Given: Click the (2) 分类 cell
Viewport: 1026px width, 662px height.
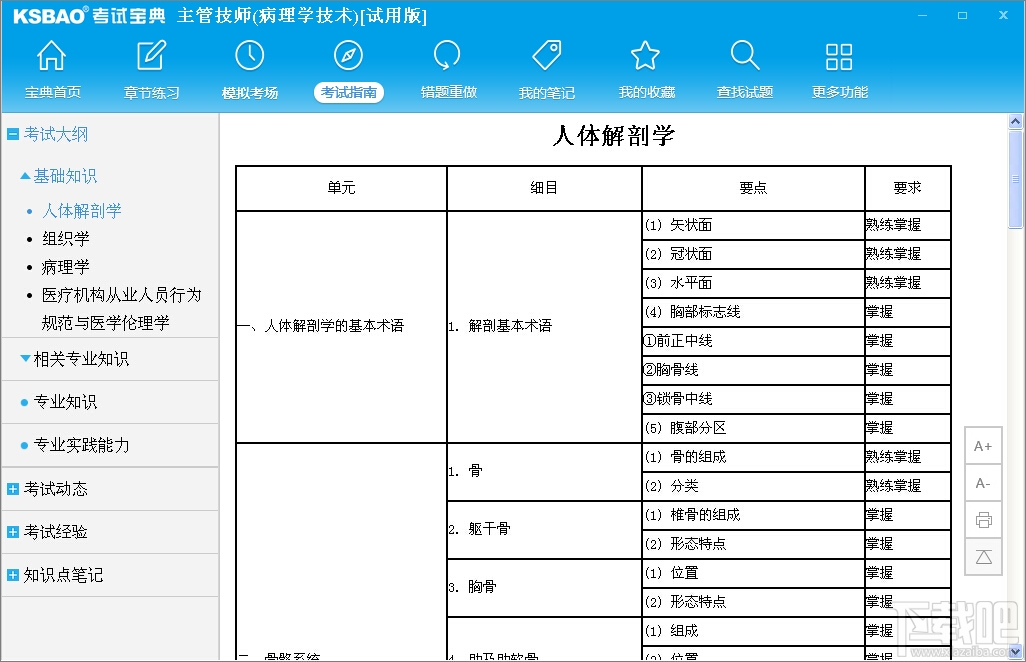Looking at the screenshot, I should click(753, 486).
